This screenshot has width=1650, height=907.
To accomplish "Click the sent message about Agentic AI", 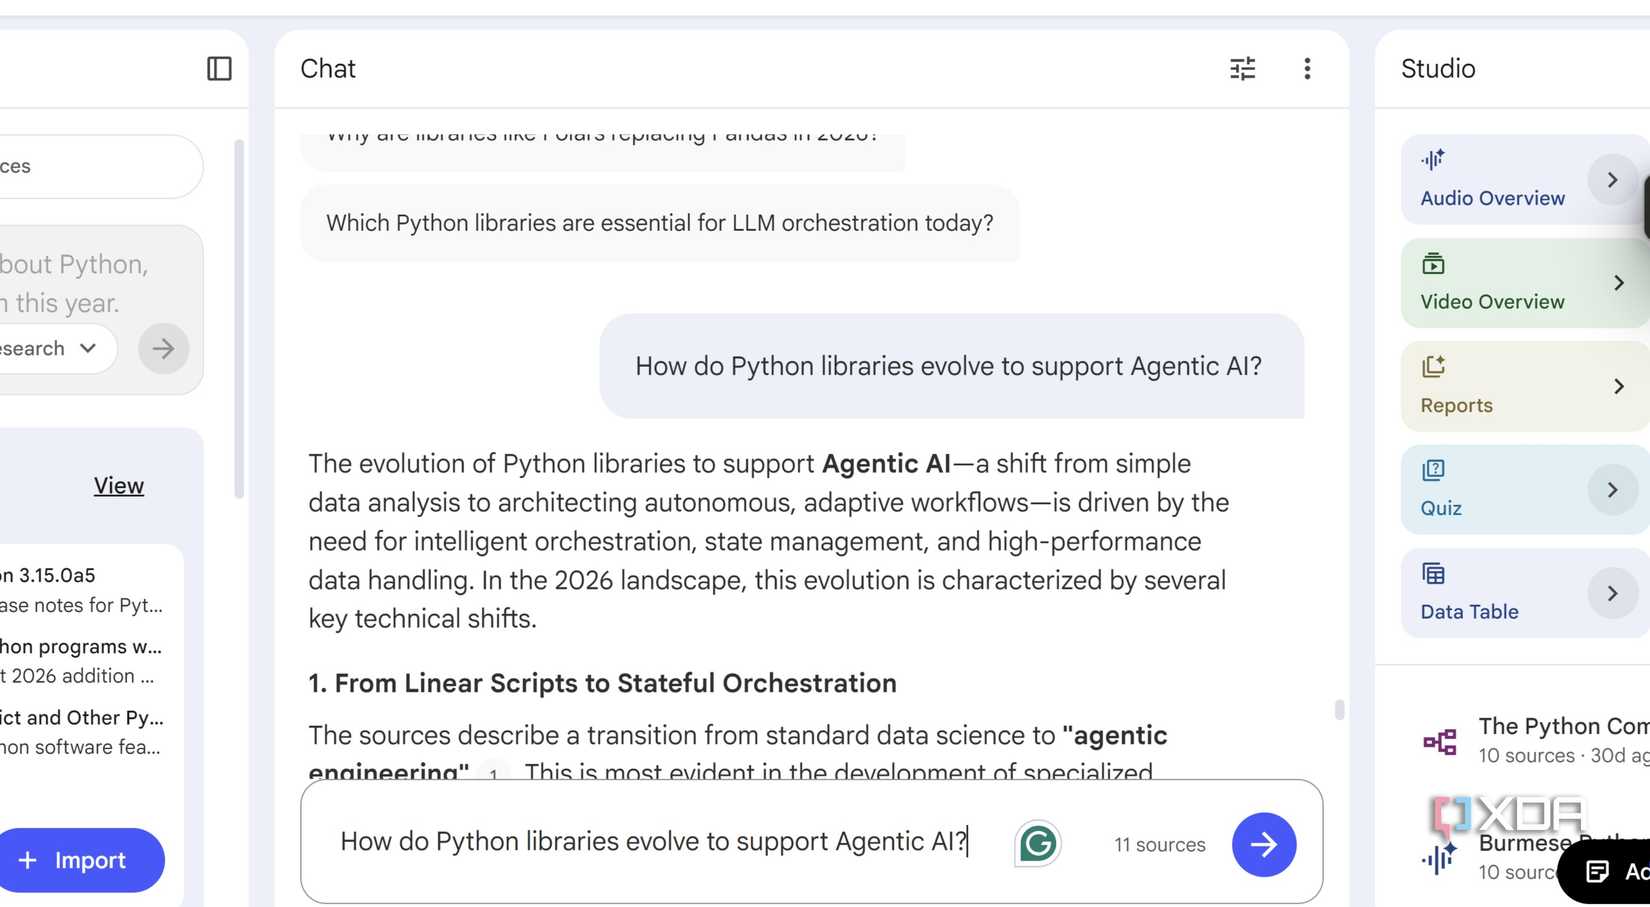I will click(951, 366).
